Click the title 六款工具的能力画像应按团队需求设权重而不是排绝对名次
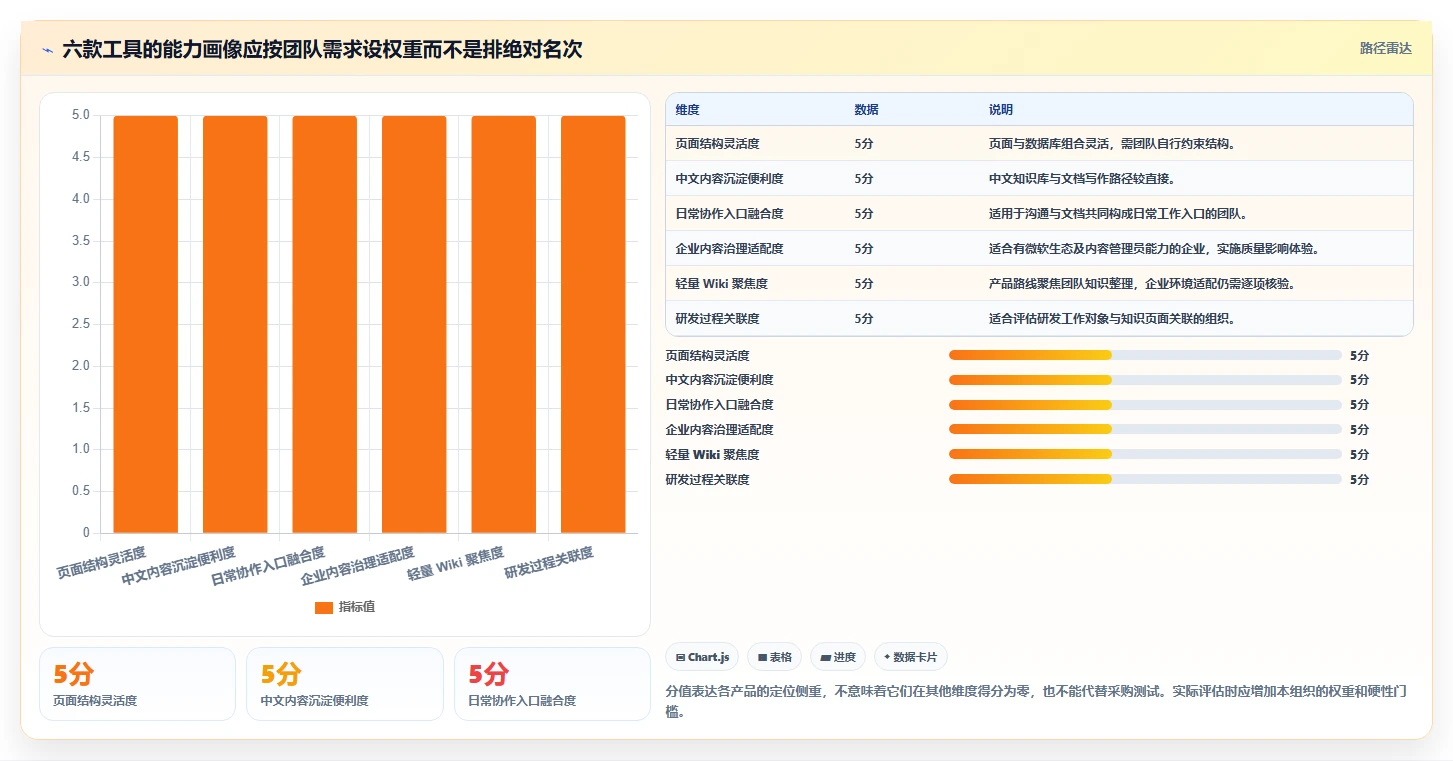The width and height of the screenshot is (1453, 761). pos(322,49)
